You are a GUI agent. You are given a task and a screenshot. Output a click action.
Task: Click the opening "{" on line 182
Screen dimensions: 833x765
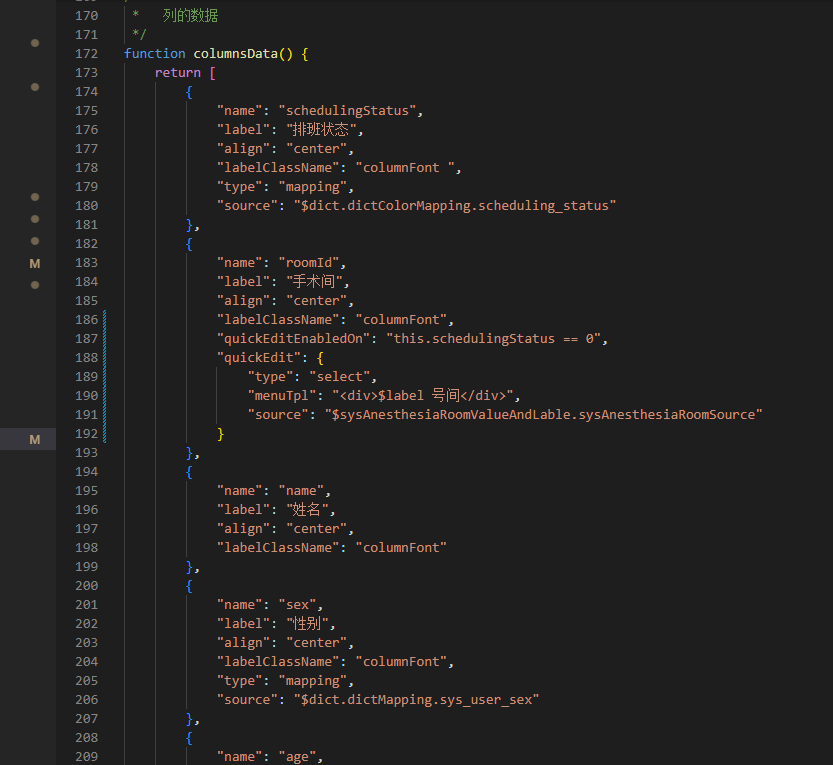189,244
